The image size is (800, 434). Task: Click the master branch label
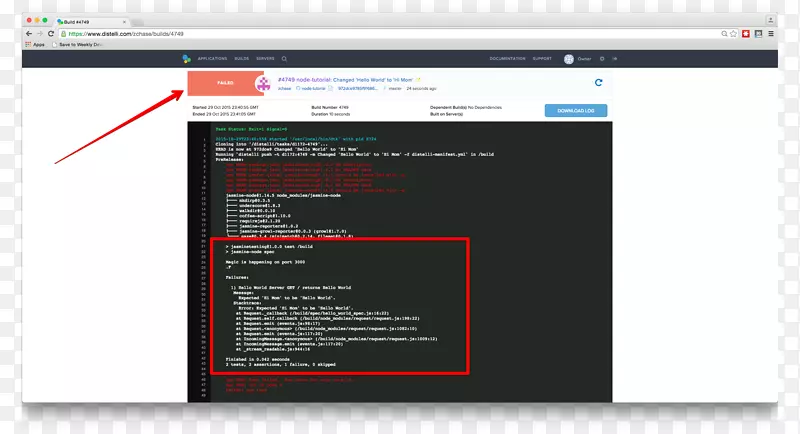395,89
